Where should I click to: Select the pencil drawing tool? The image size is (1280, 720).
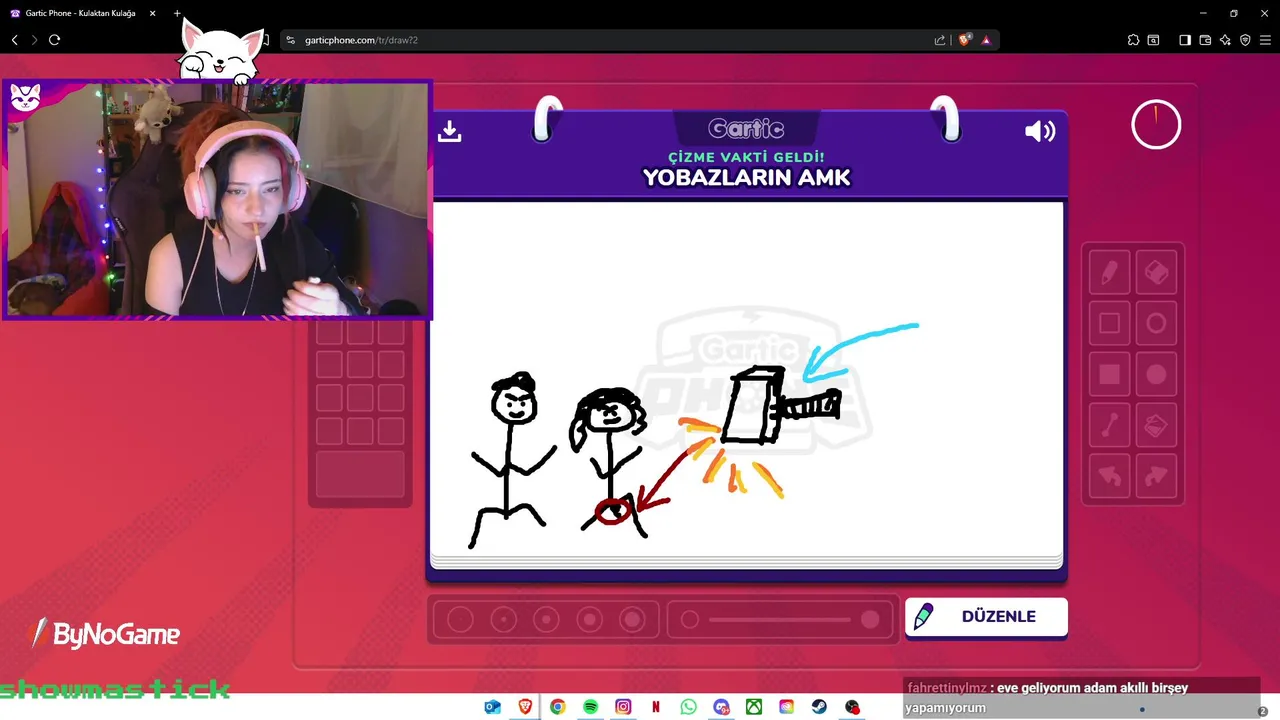point(1110,272)
